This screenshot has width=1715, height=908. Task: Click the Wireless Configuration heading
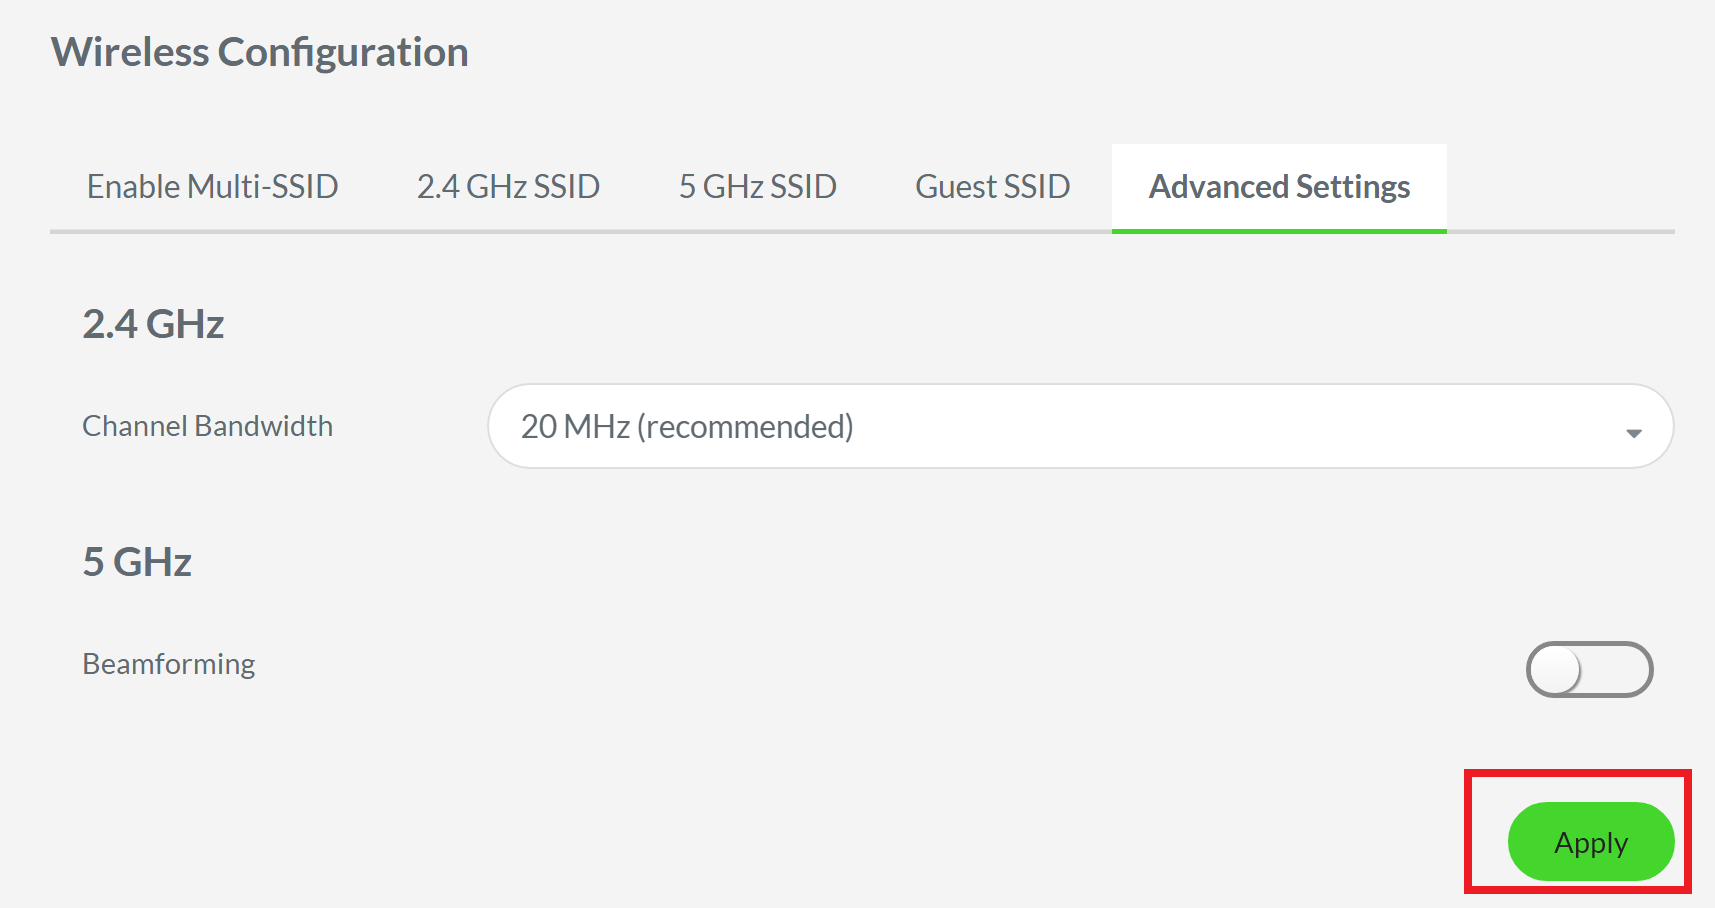(x=260, y=51)
